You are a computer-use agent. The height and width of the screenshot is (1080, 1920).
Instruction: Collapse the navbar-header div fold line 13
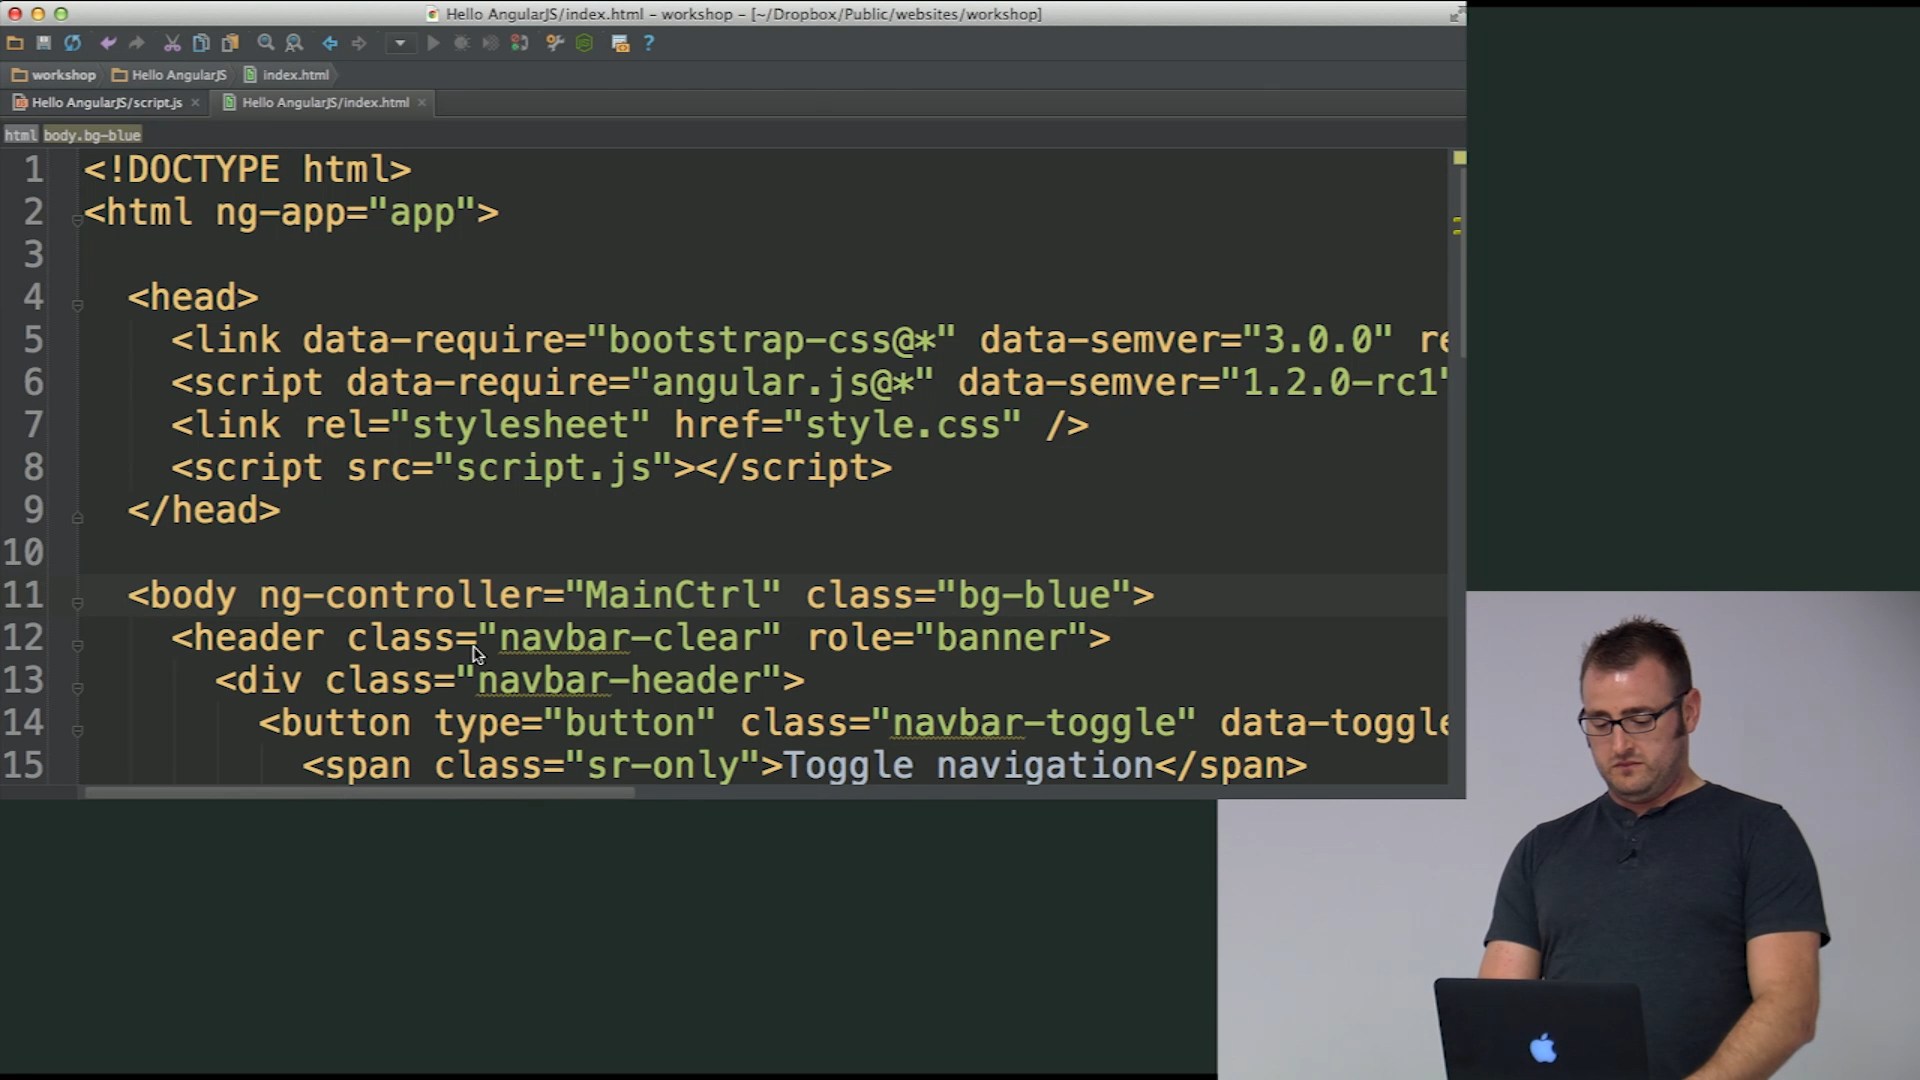pyautogui.click(x=77, y=688)
